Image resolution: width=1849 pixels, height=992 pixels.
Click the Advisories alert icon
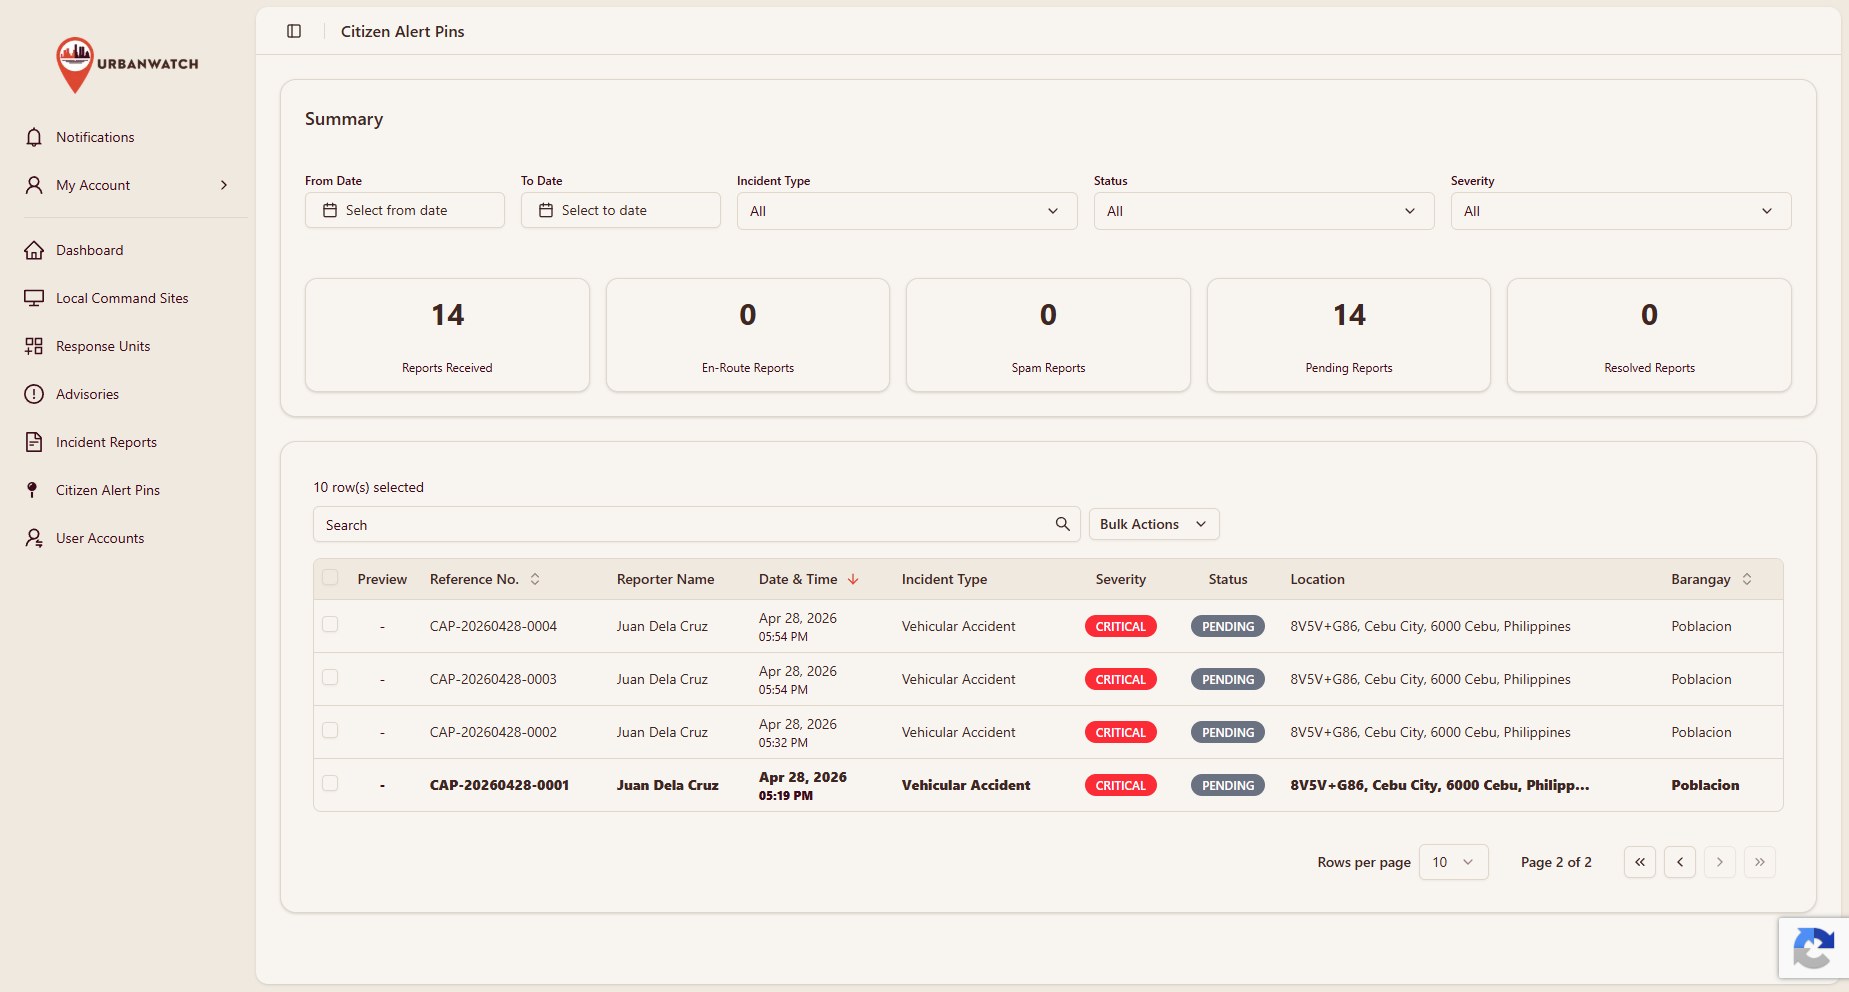[x=34, y=394]
